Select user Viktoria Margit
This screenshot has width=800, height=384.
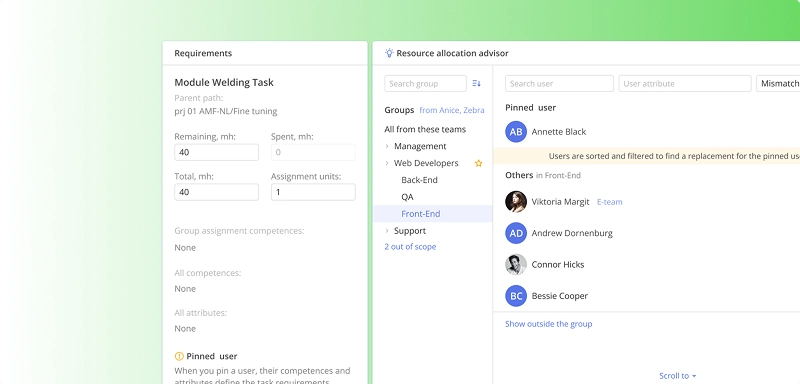pos(560,202)
